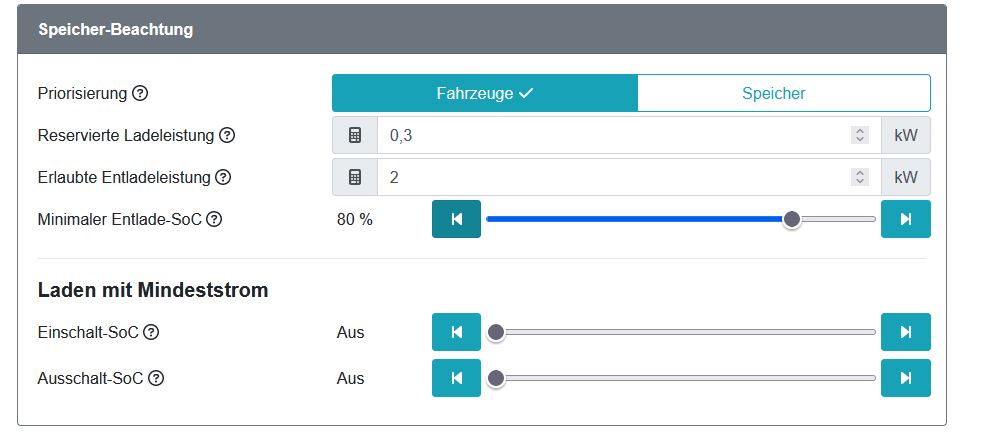Select Fahrzeuge prioritization option
987x439 pixels.
click(x=485, y=94)
